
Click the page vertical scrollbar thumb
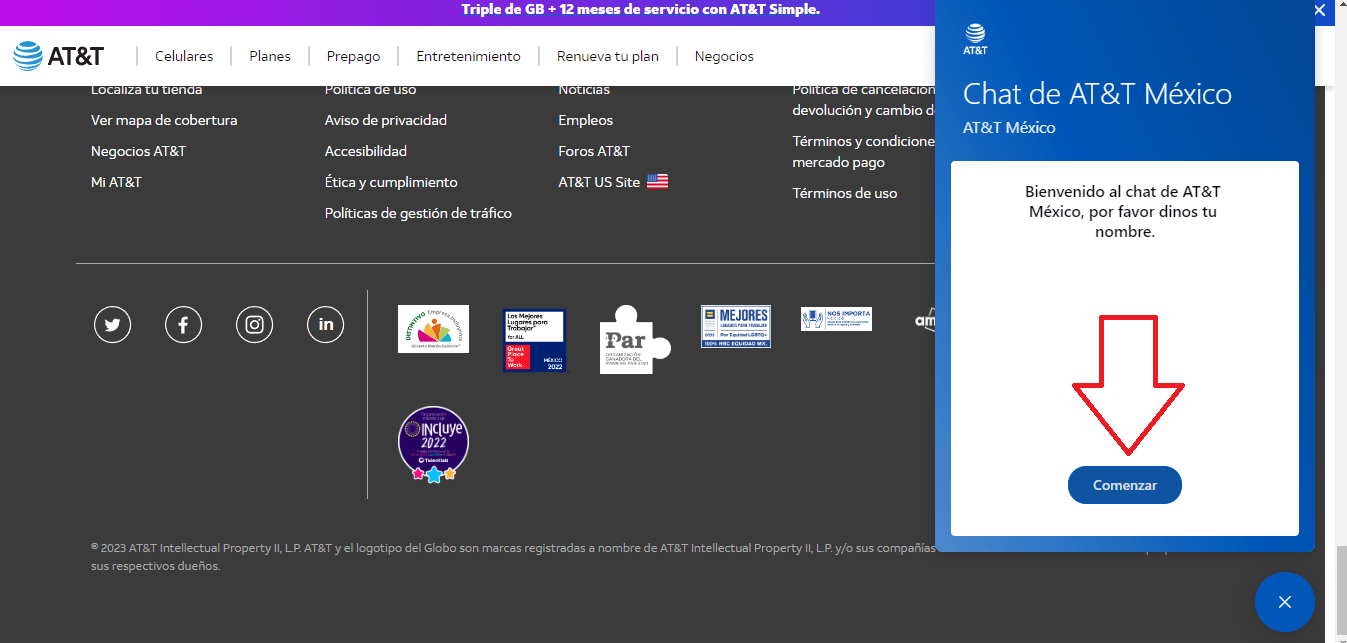(1341, 588)
